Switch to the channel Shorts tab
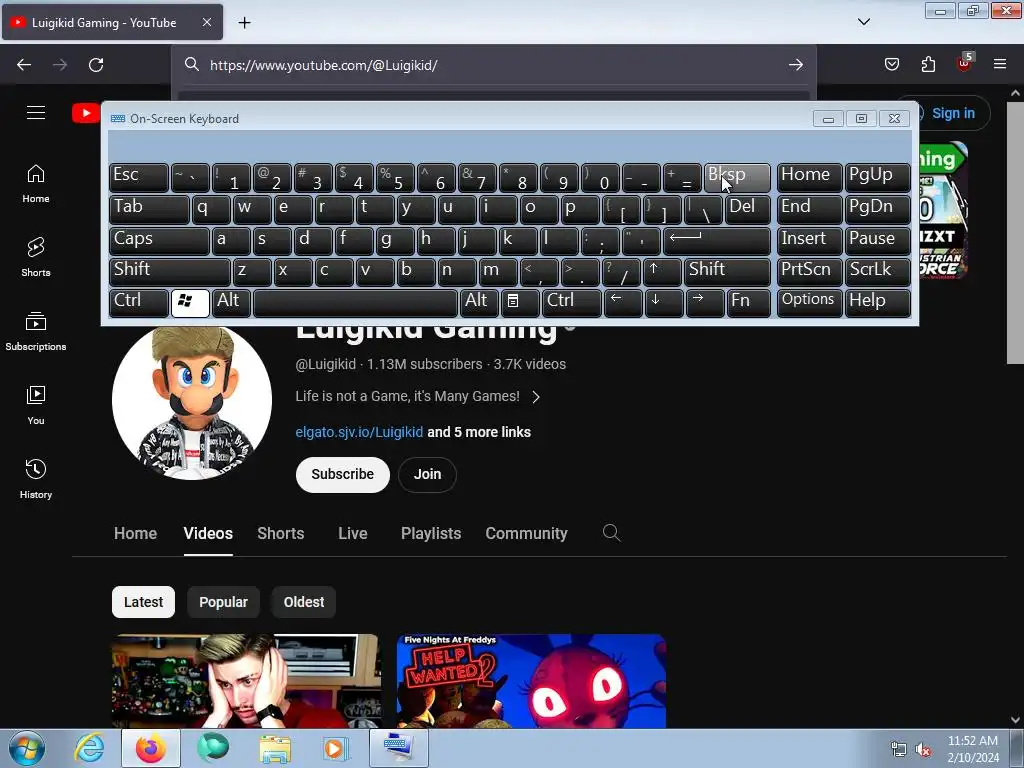The image size is (1024, 768). [281, 533]
